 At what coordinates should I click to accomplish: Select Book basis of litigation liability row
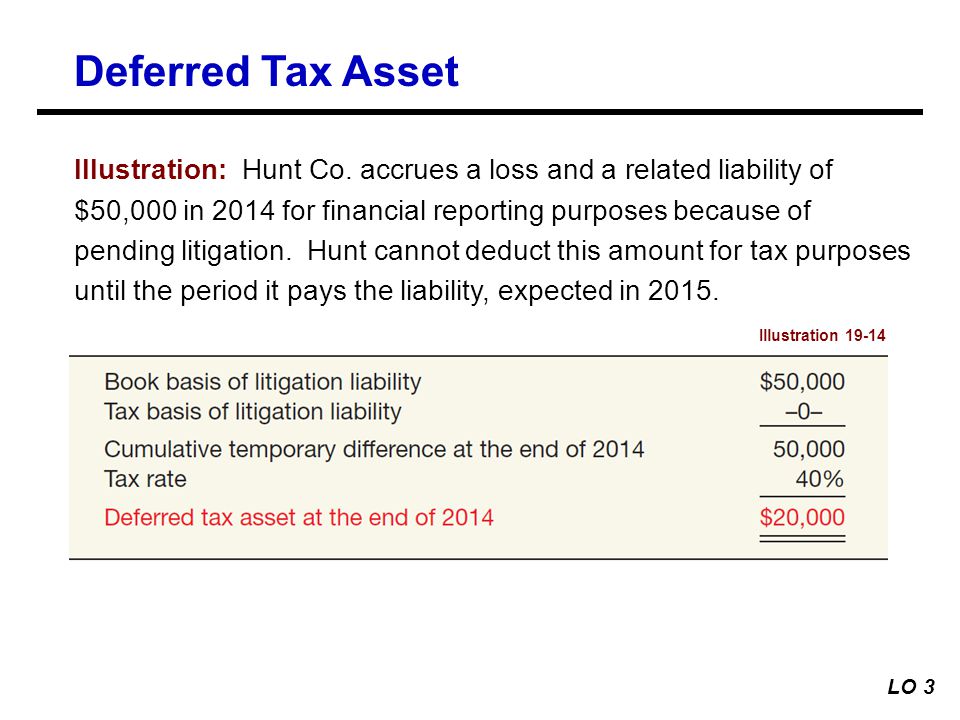[474, 382]
